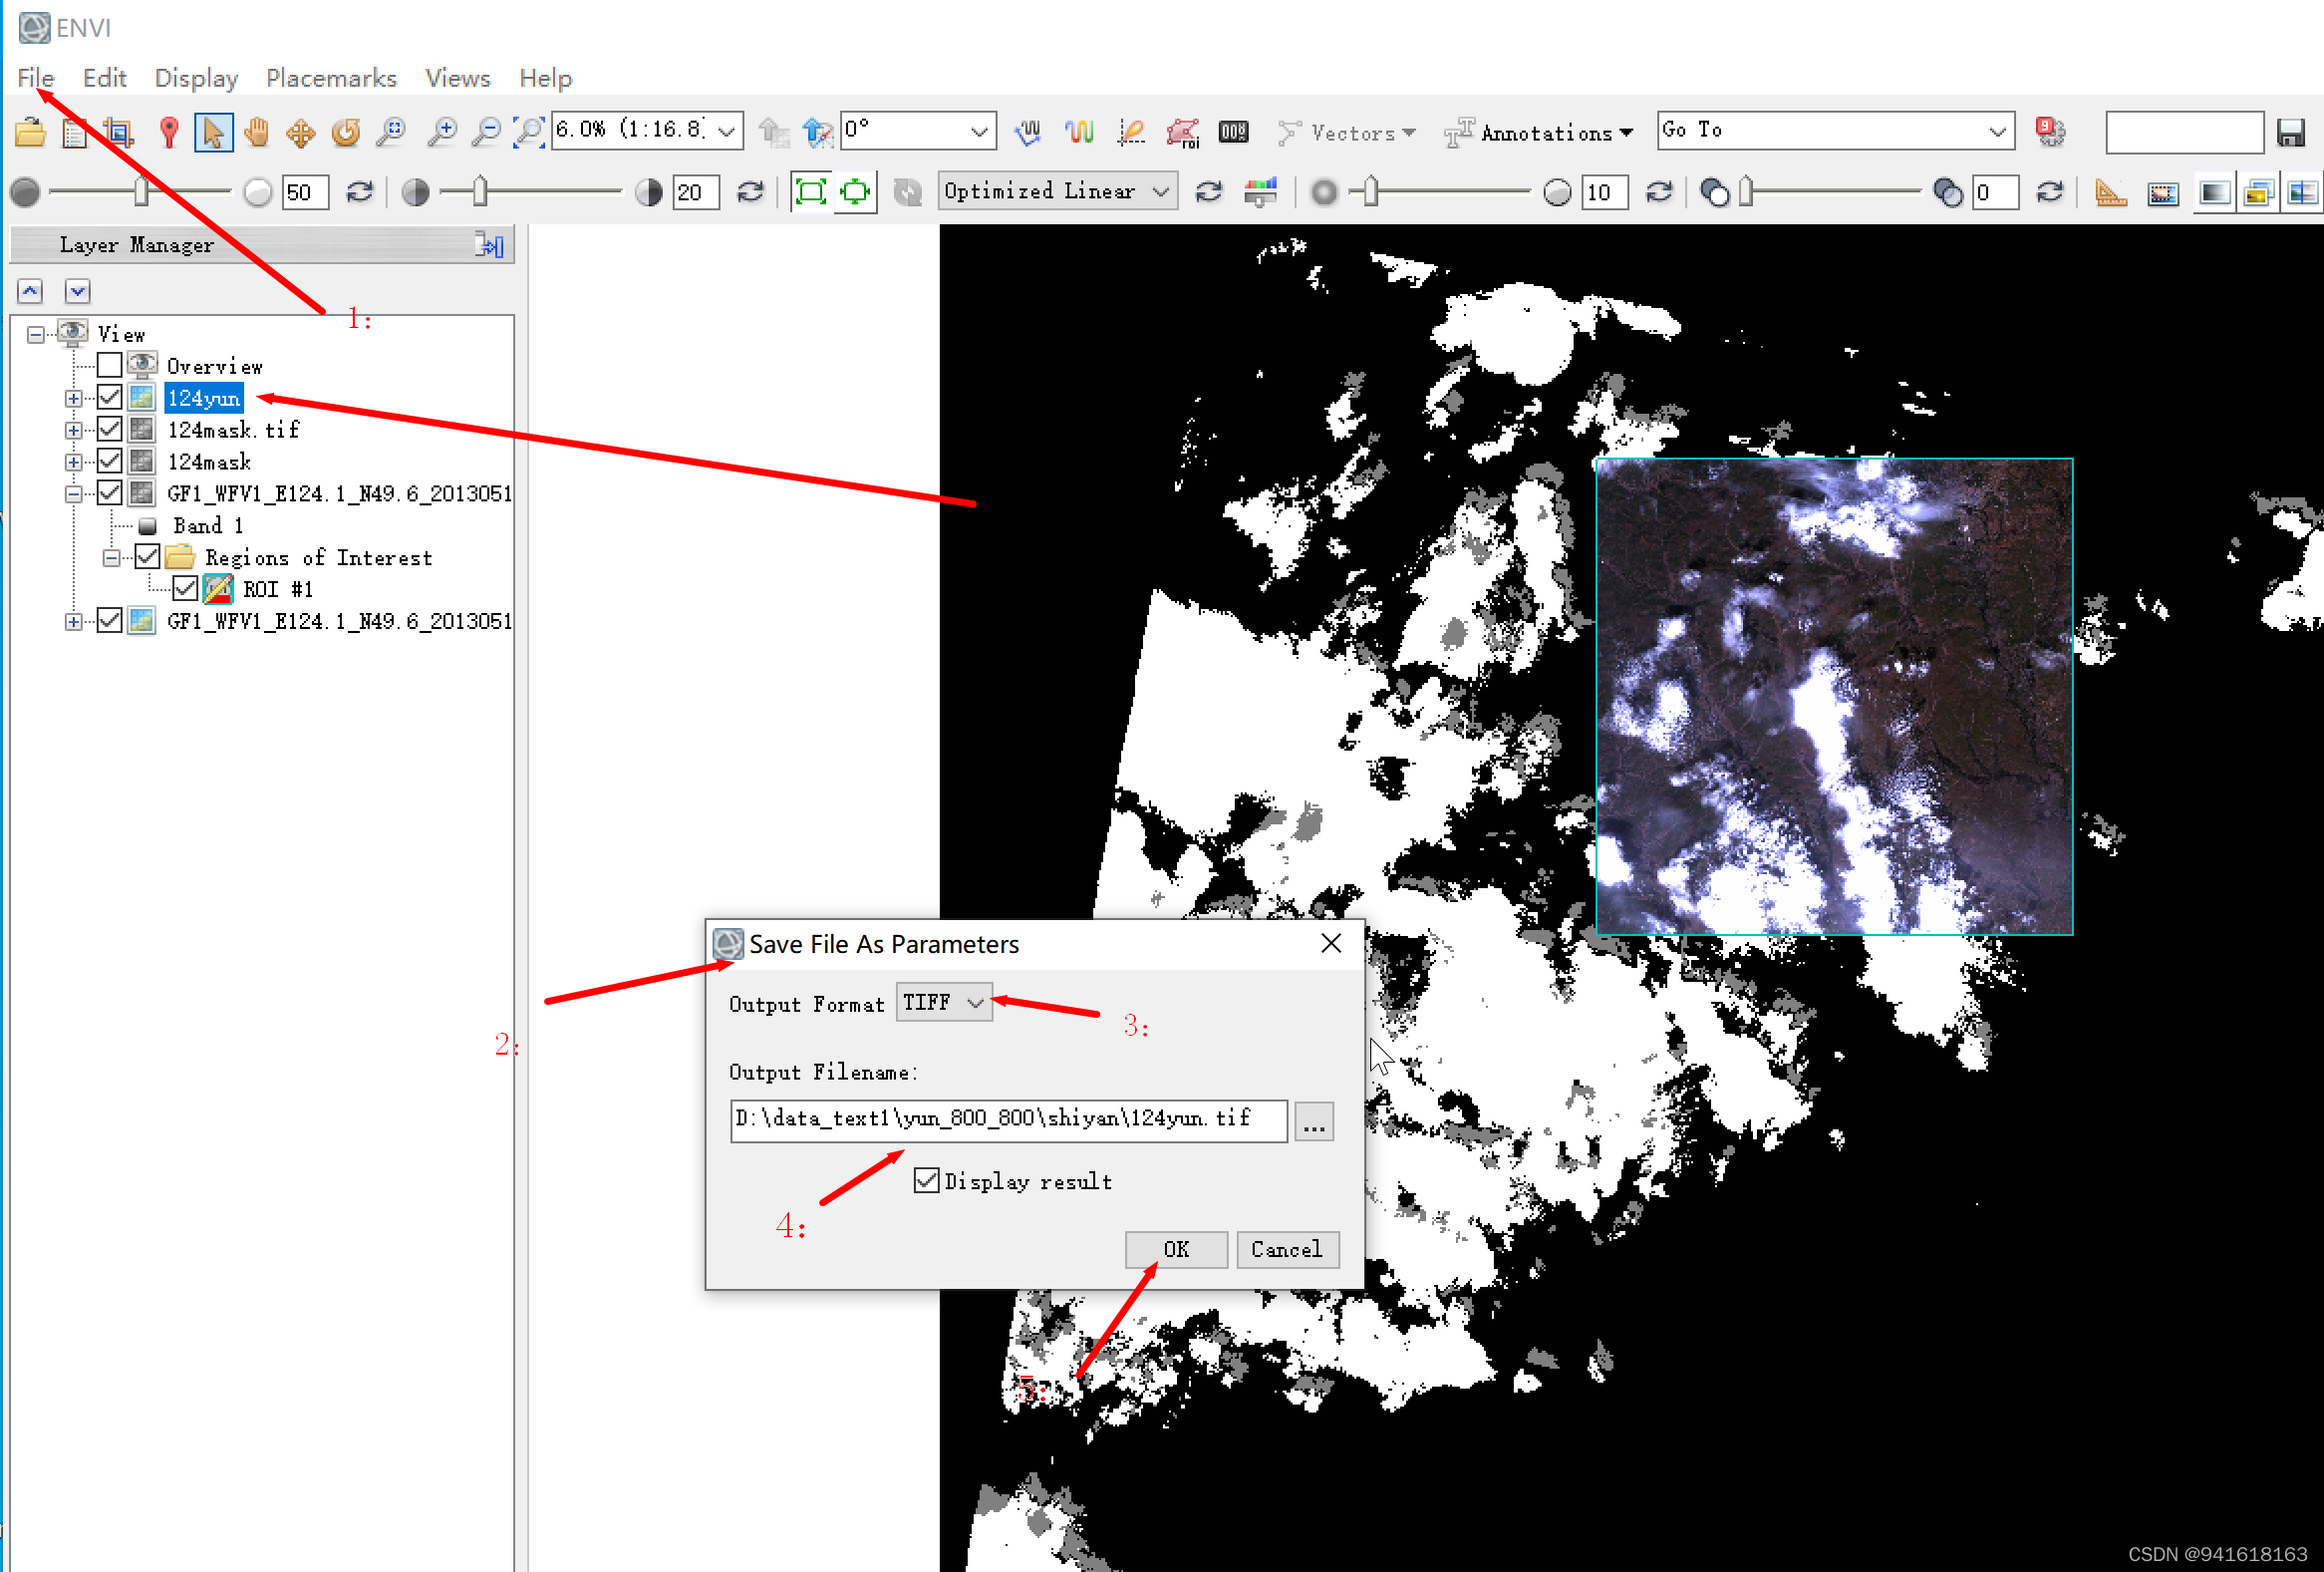
Task: Click the save disk icon at top right
Action: 2290,132
